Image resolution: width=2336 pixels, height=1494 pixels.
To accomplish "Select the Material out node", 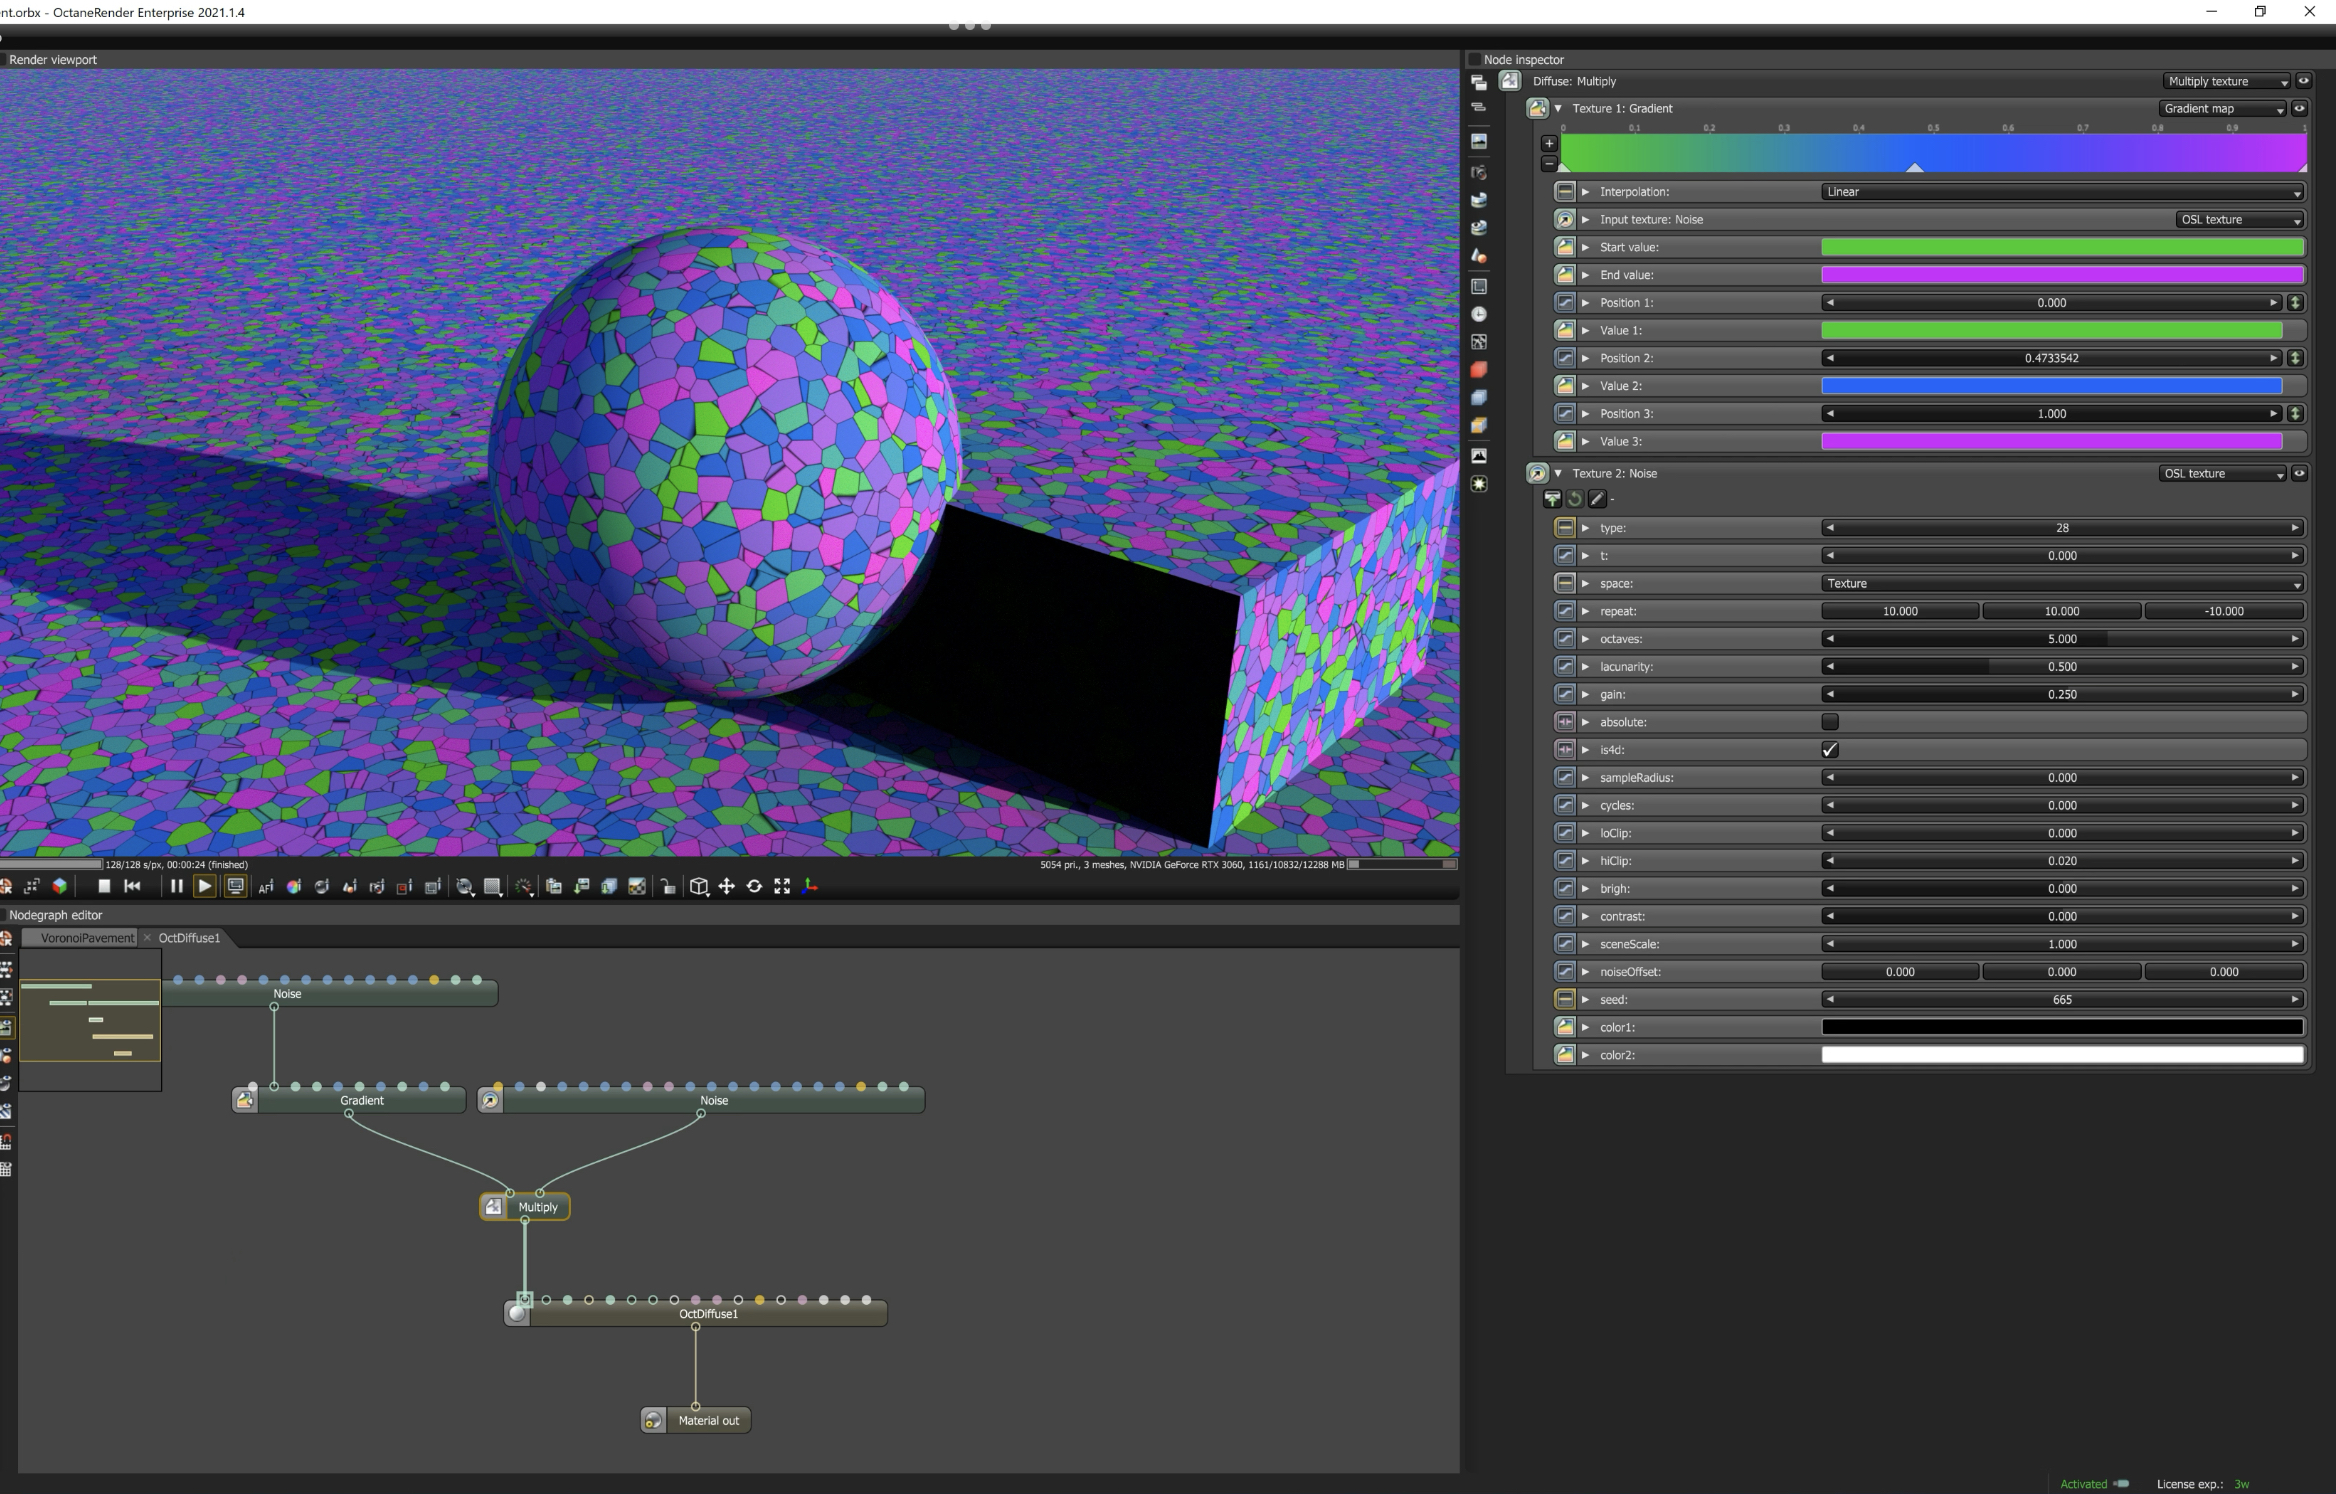I will click(708, 1420).
